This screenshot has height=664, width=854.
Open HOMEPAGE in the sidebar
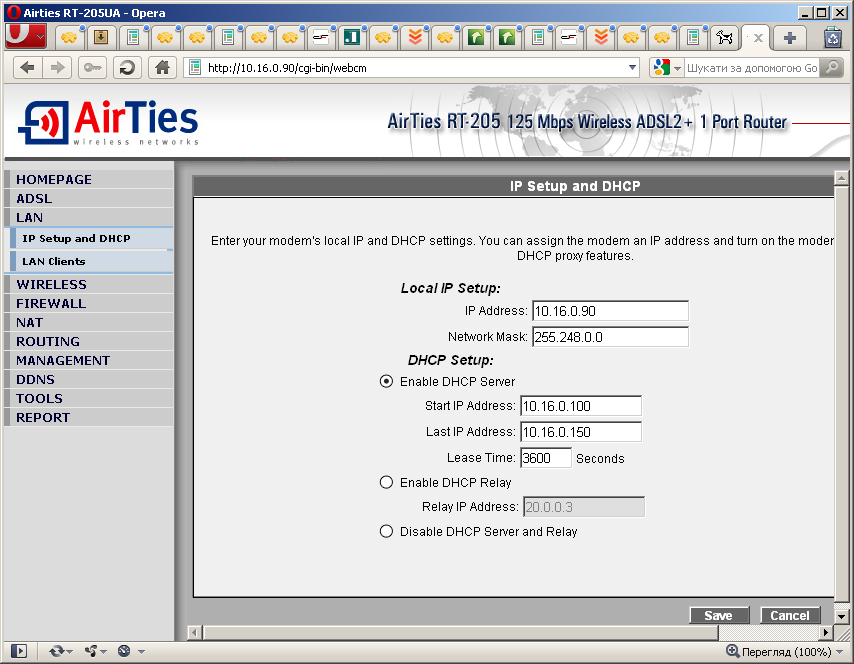89,179
